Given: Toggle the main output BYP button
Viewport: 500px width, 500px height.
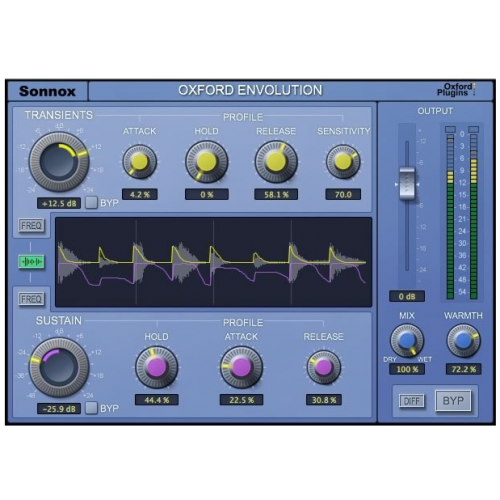Looking at the screenshot, I should pos(453,401).
